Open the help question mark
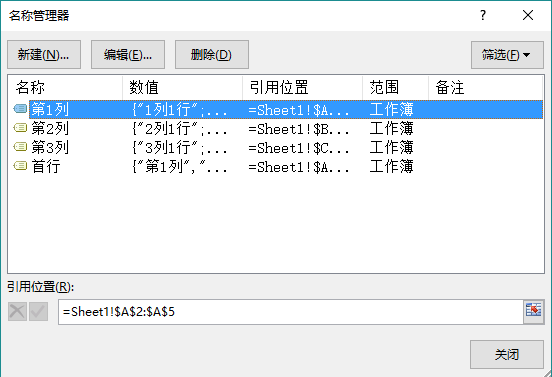This screenshot has width=552, height=377. pos(483,15)
